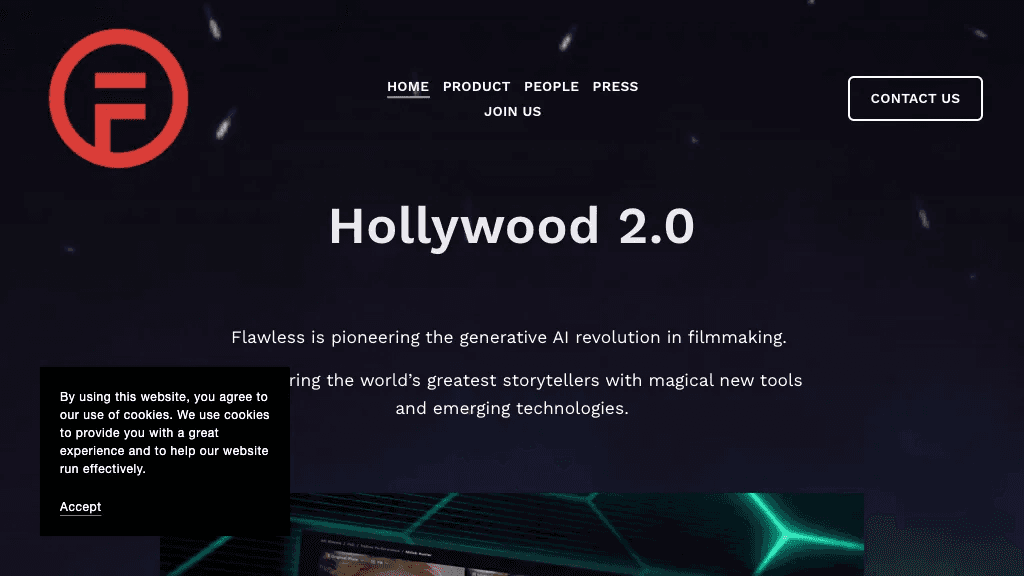Click the Hollywood 2.0 heading
The image size is (1024, 576).
(512, 226)
